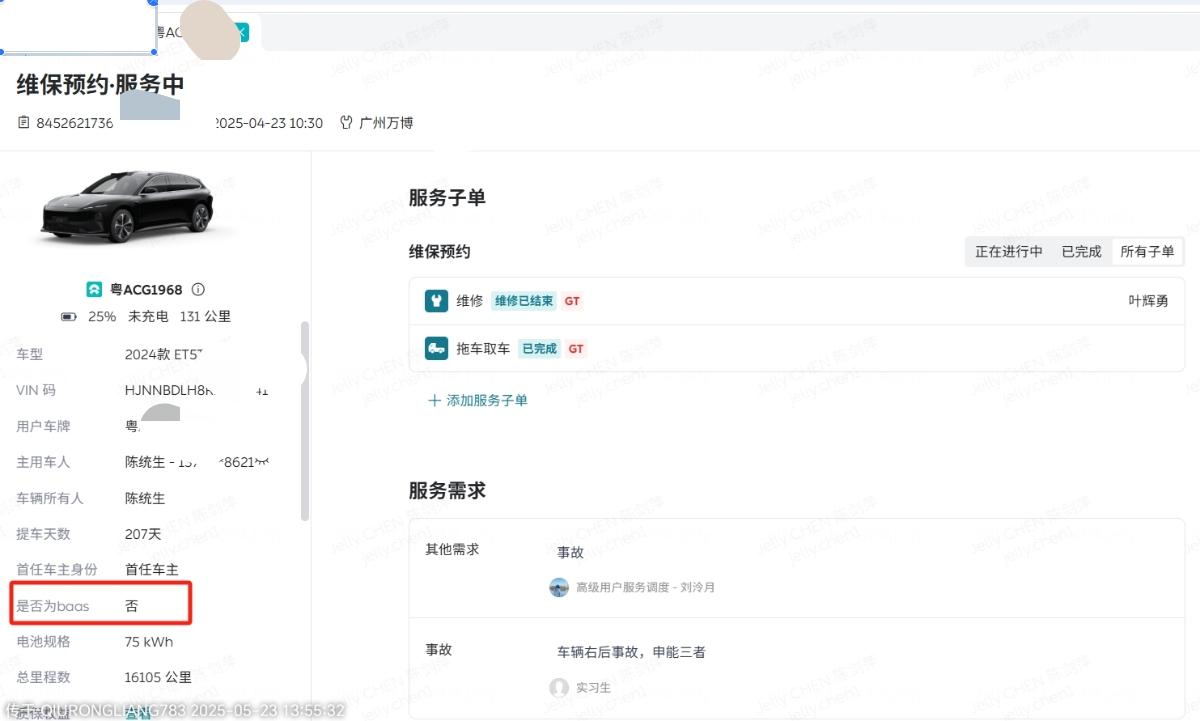Click the 维保预约·服务中 page title
This screenshot has width=1200, height=721.
[x=100, y=84]
